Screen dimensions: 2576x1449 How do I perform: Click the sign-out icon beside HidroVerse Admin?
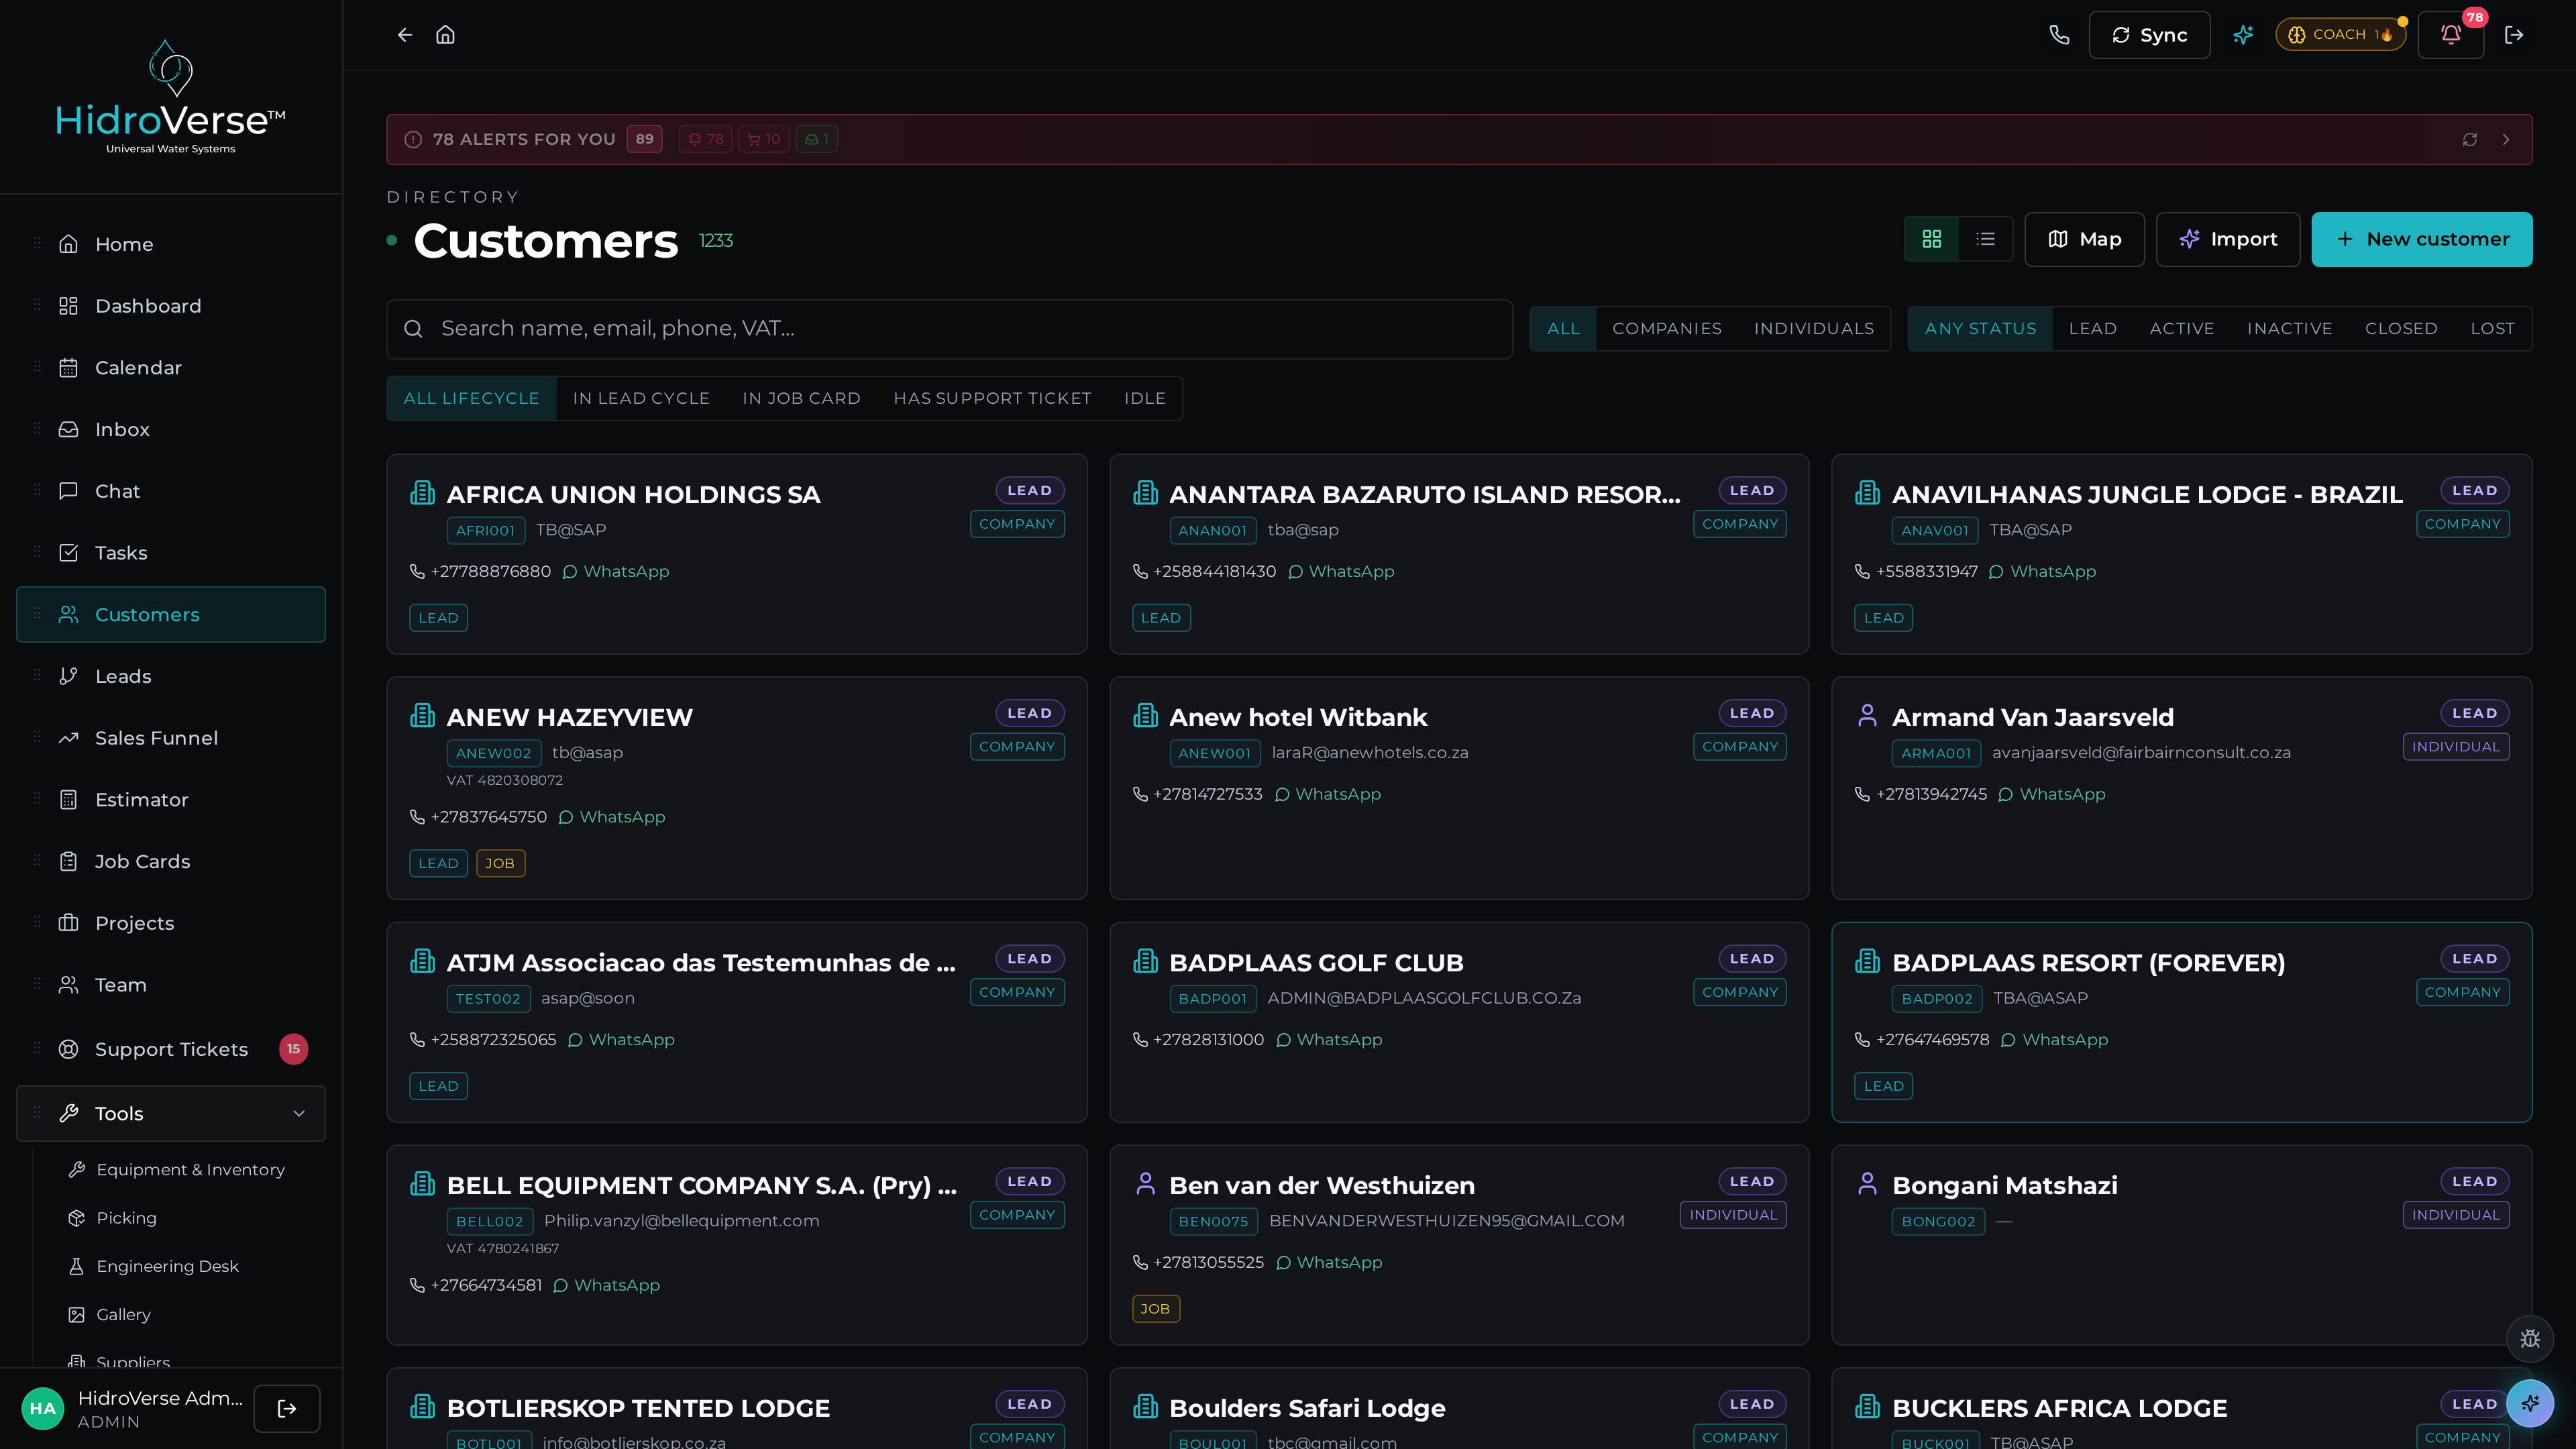(x=287, y=1409)
